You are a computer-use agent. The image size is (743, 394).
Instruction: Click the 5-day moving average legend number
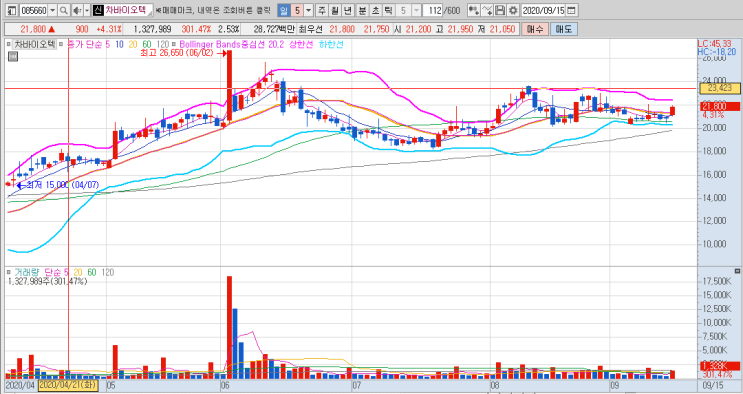click(108, 45)
